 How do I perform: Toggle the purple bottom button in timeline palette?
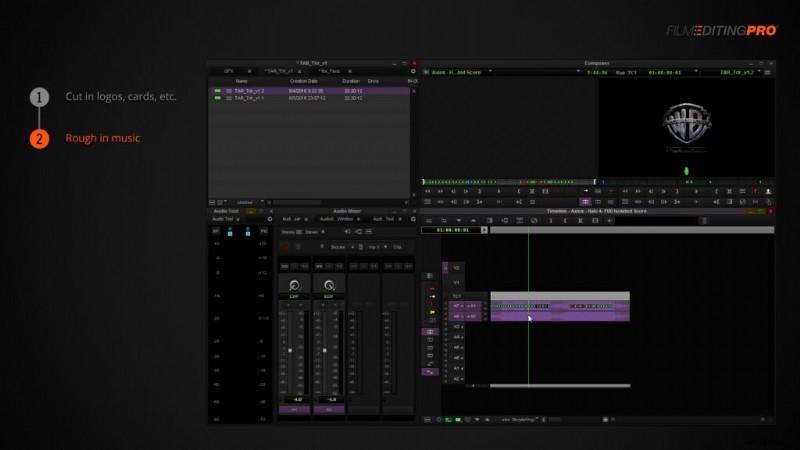pos(430,372)
